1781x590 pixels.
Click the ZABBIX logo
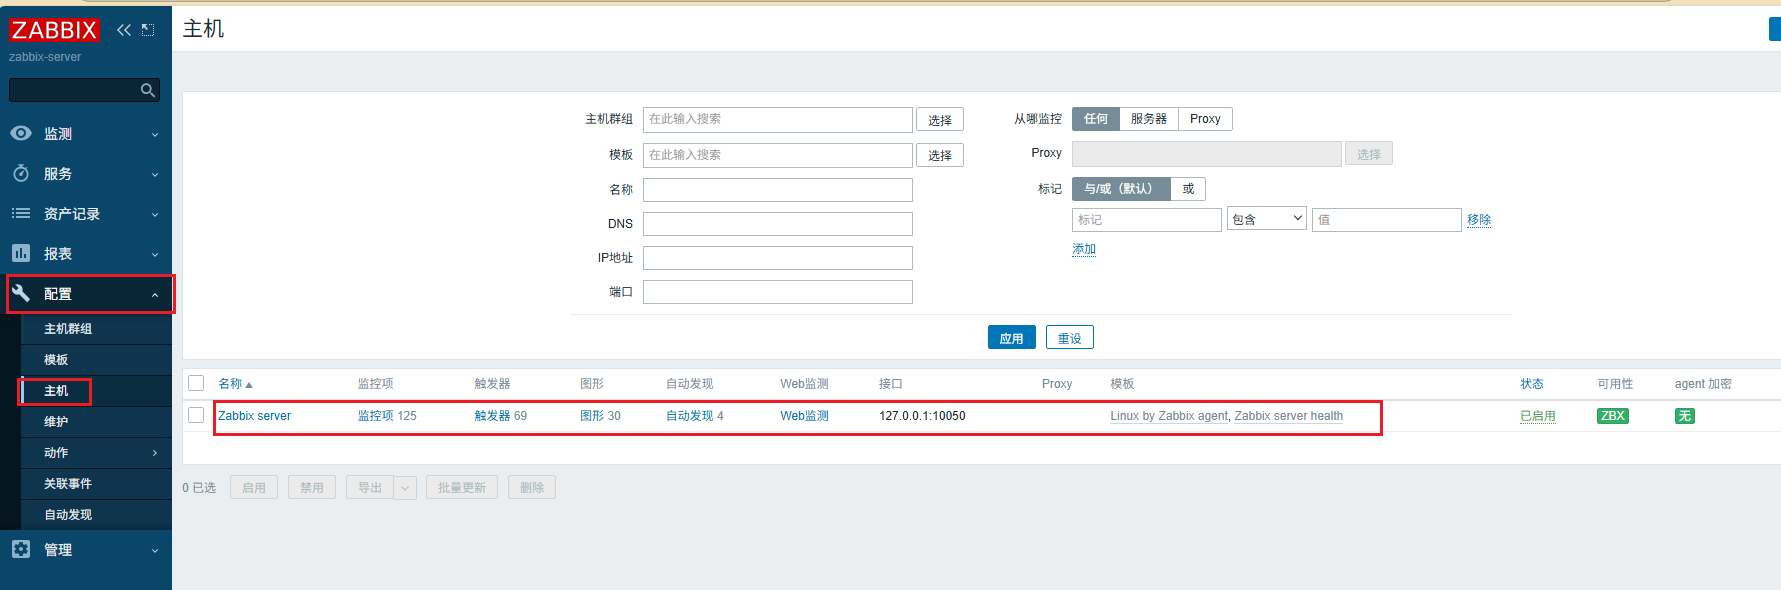(54, 30)
